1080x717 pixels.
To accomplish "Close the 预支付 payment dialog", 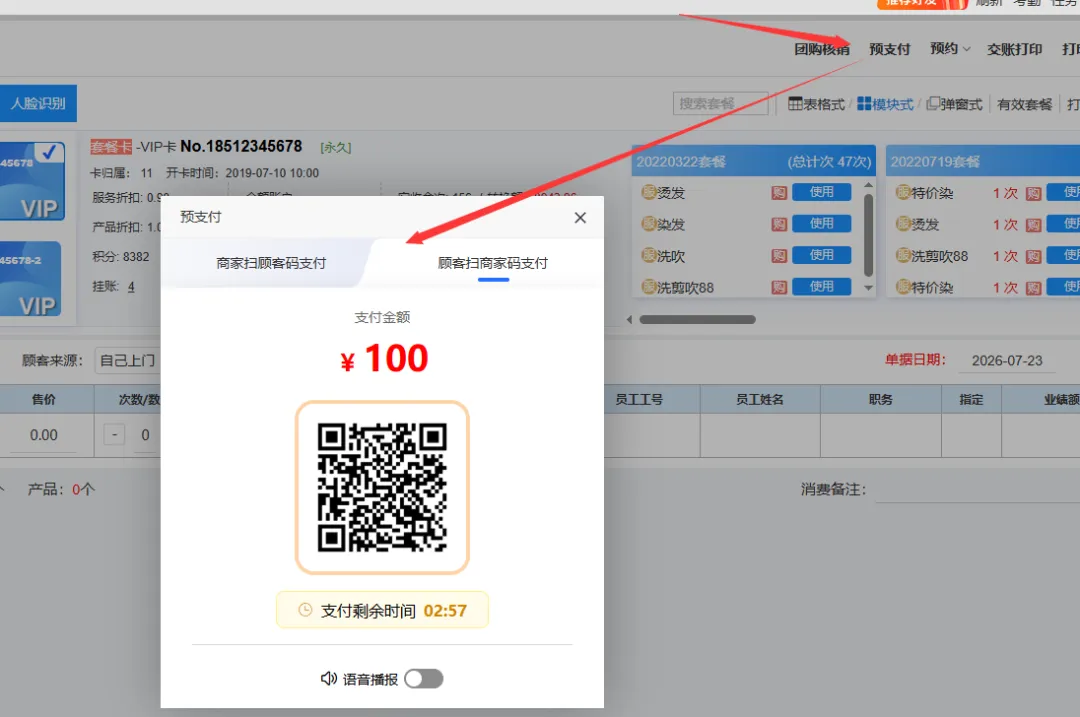I will (x=580, y=218).
